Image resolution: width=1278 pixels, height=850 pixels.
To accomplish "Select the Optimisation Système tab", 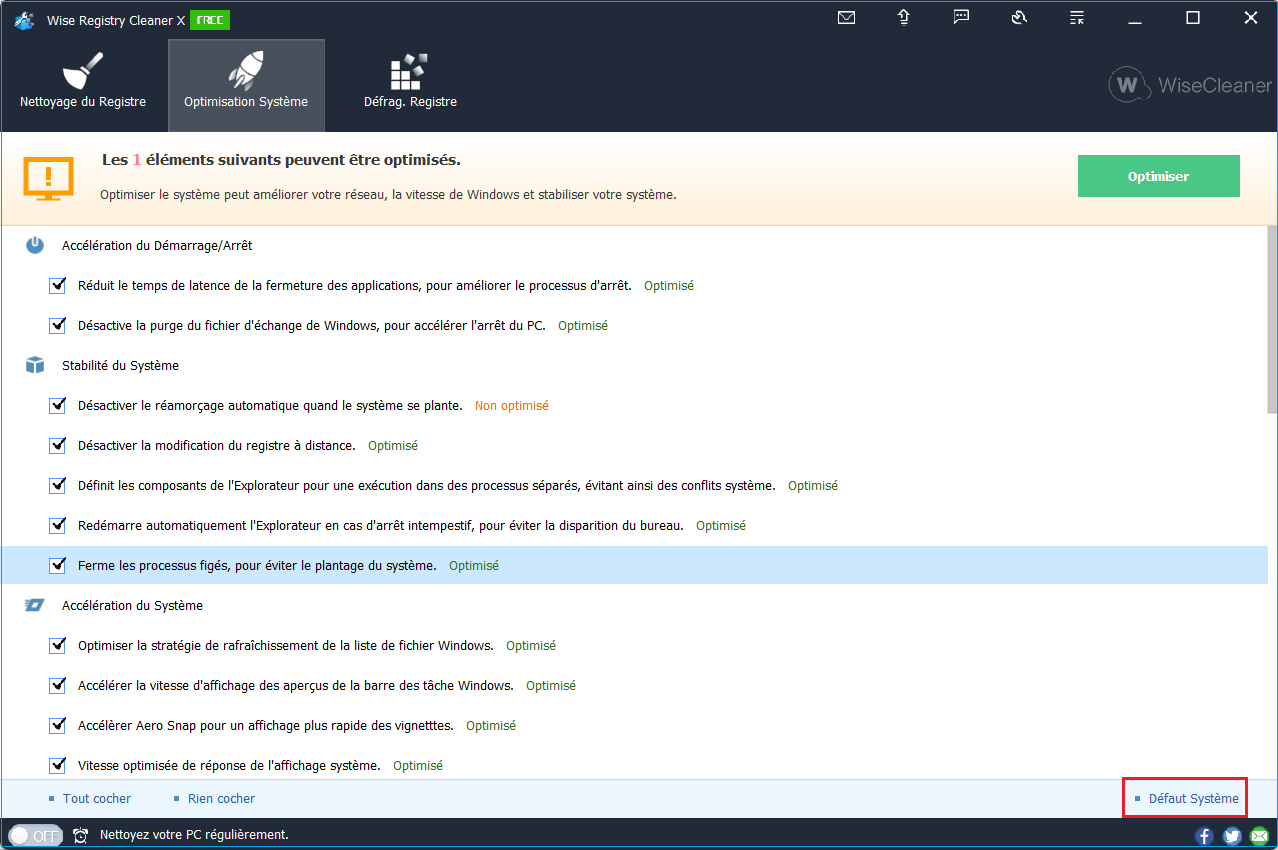I will tap(246, 86).
